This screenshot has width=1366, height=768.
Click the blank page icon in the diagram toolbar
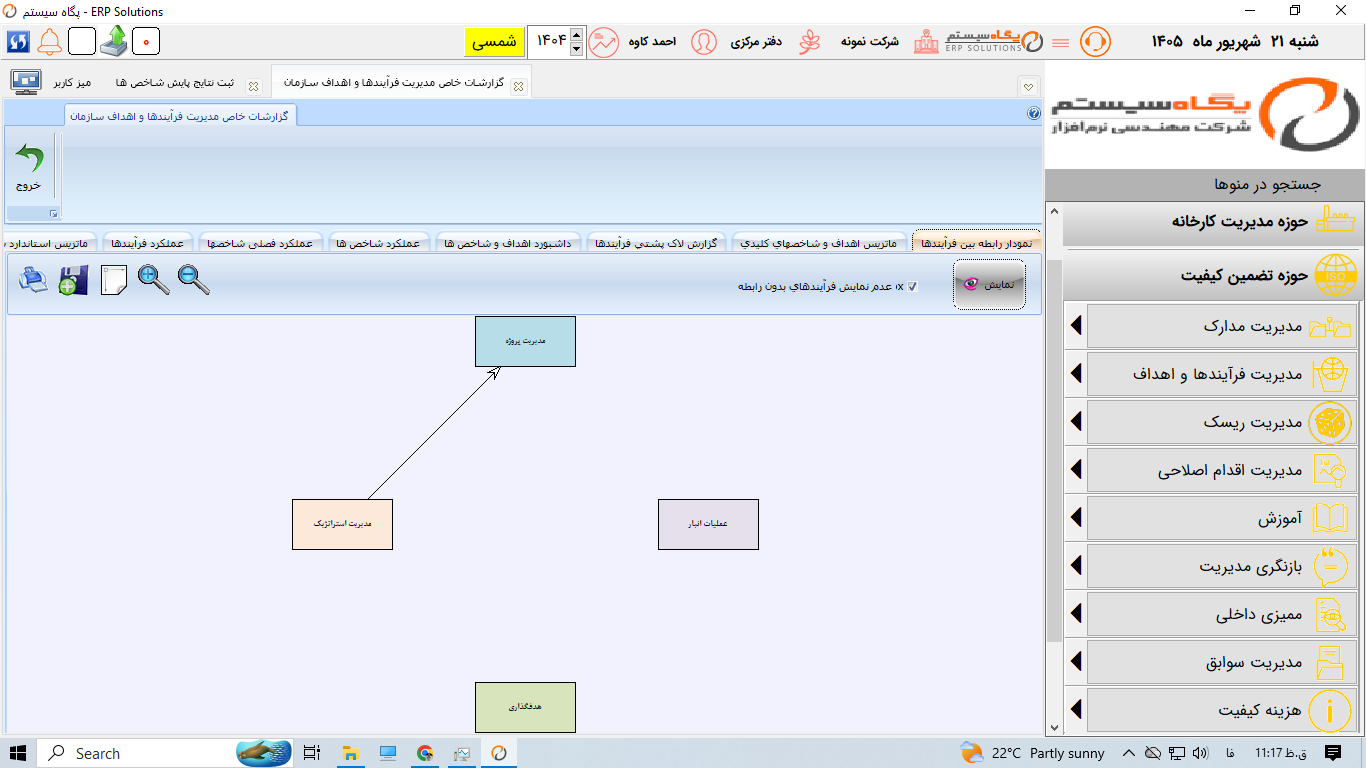[x=113, y=281]
